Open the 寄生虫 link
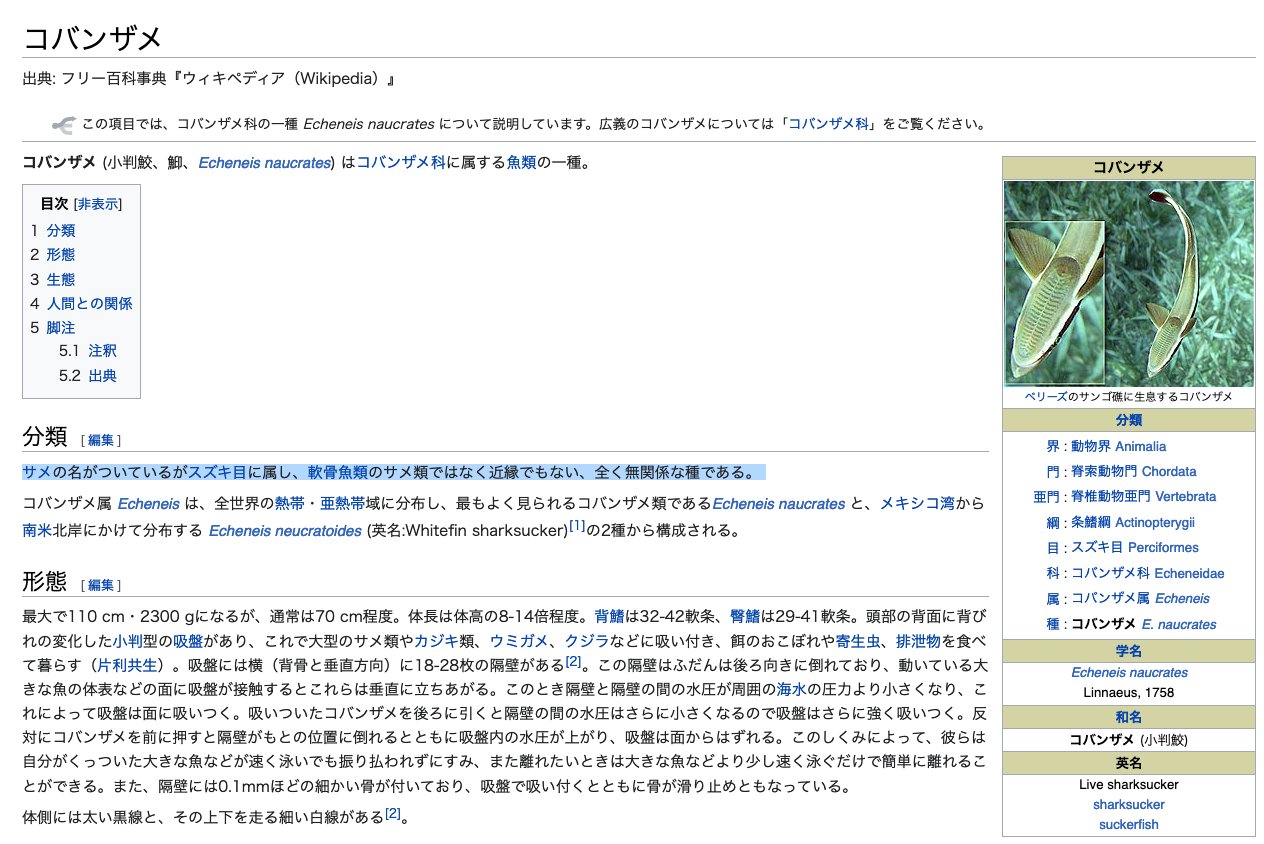Viewport: 1264px width, 844px height. pyautogui.click(x=859, y=640)
